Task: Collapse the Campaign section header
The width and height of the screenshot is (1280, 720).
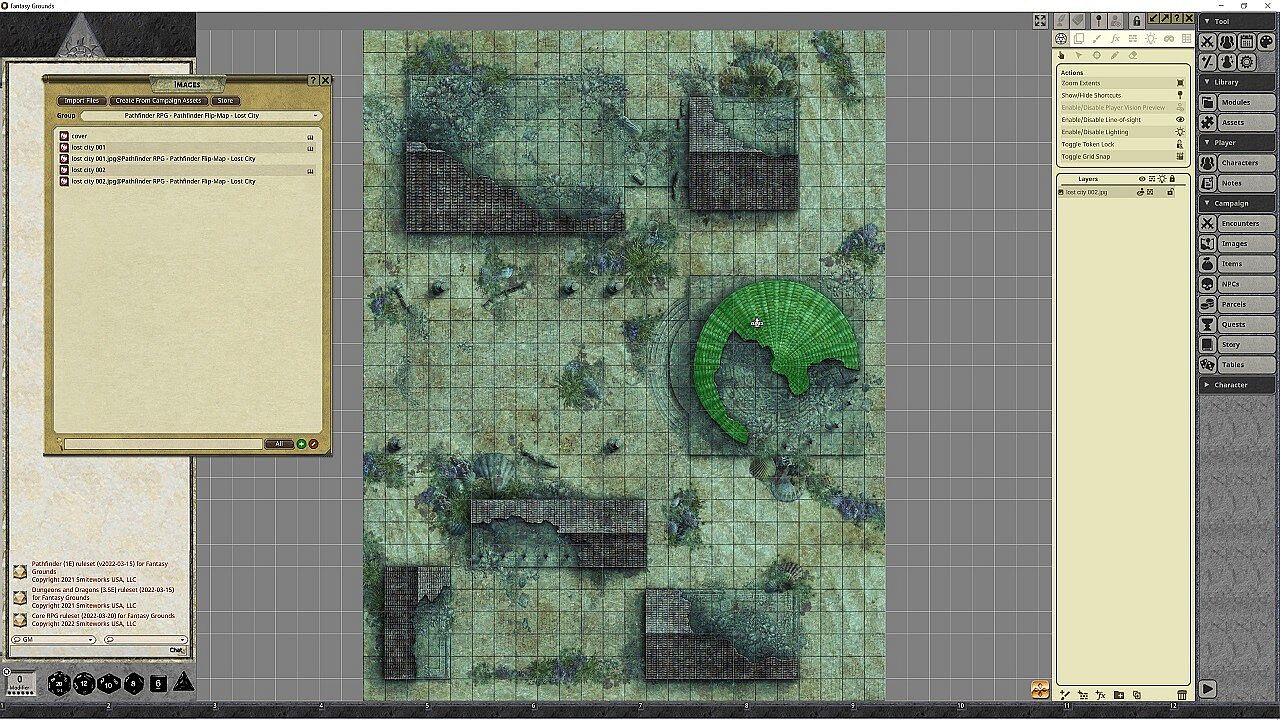Action: 1238,203
